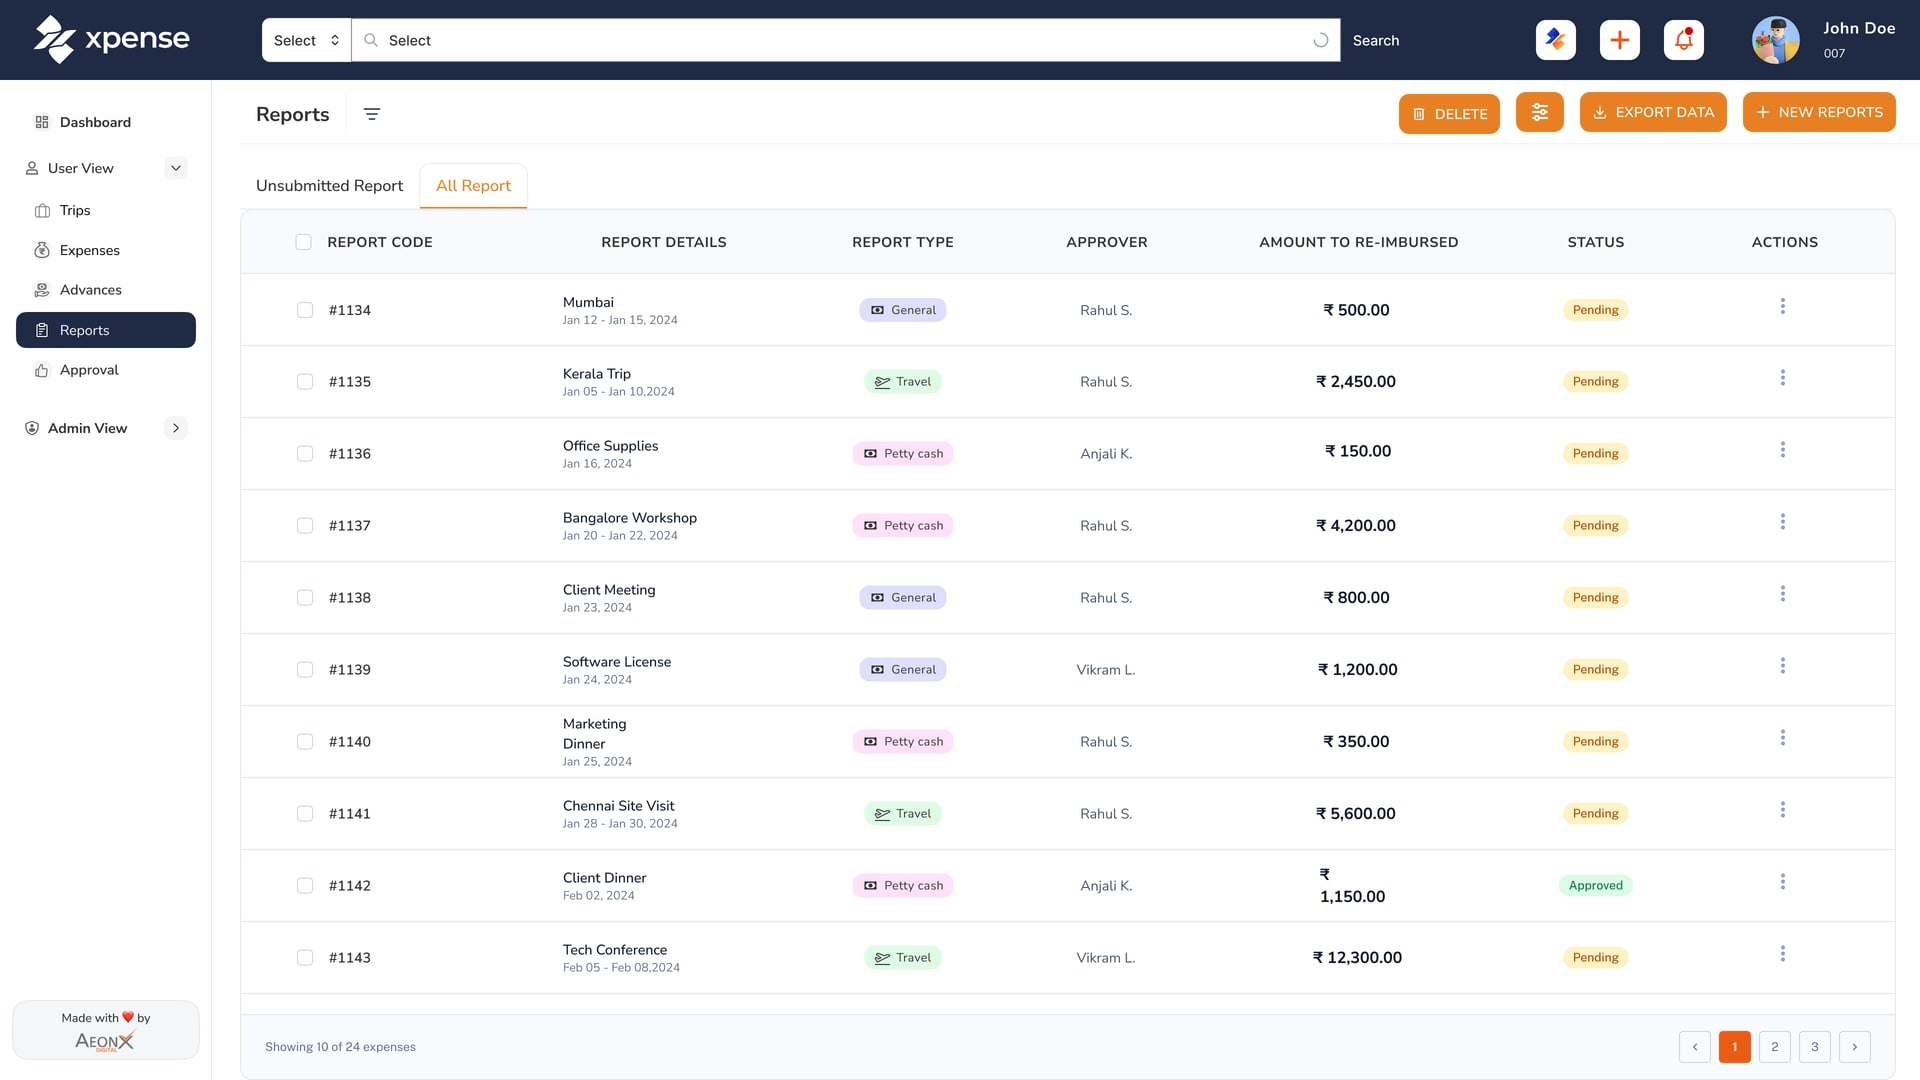Open three-dot actions for #1139

1782,666
